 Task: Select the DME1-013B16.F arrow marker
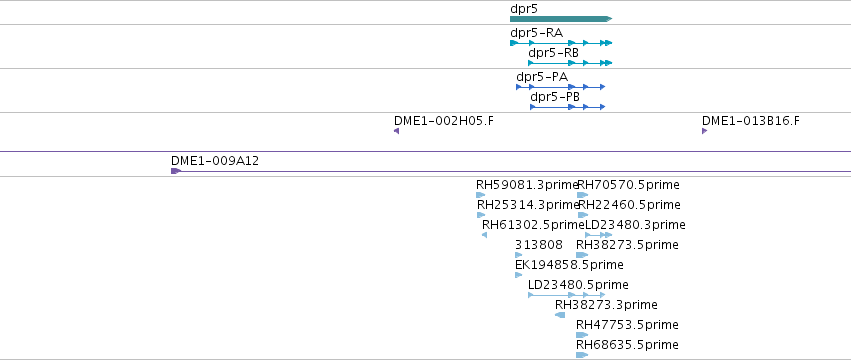(x=704, y=131)
